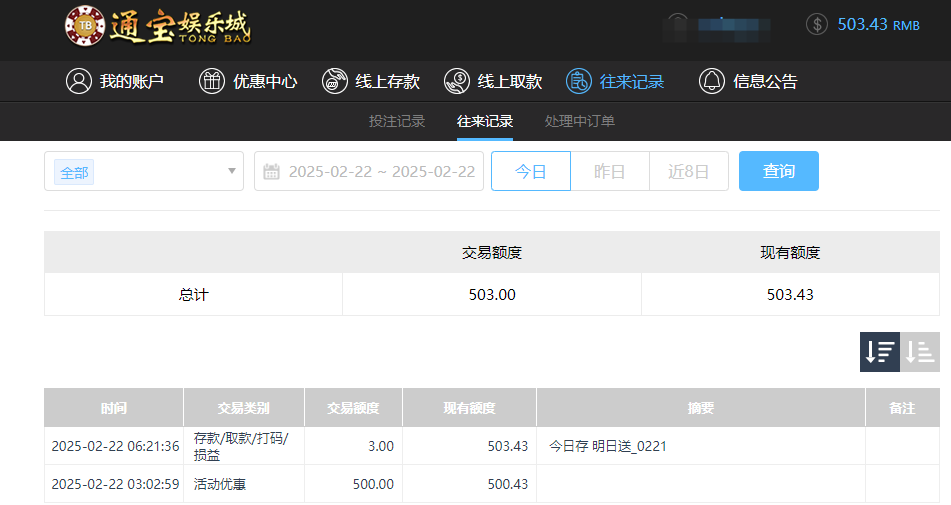Click the summary 现有额度 total 503.43 value

click(790, 295)
